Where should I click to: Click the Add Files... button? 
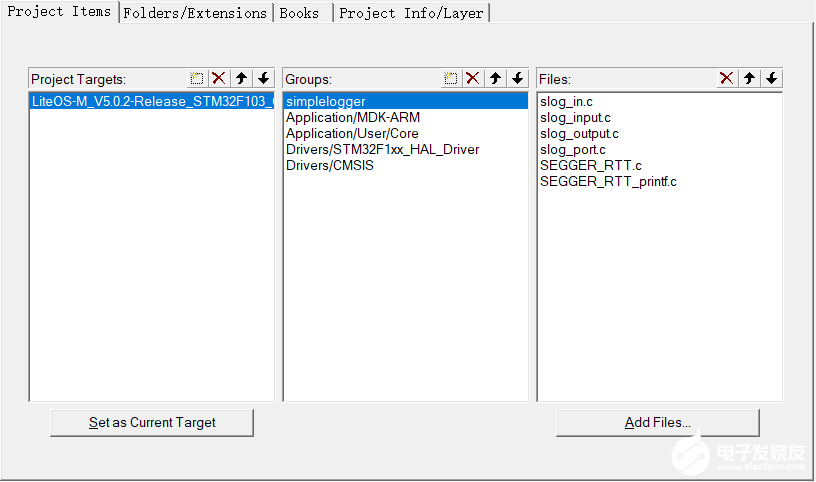[658, 423]
